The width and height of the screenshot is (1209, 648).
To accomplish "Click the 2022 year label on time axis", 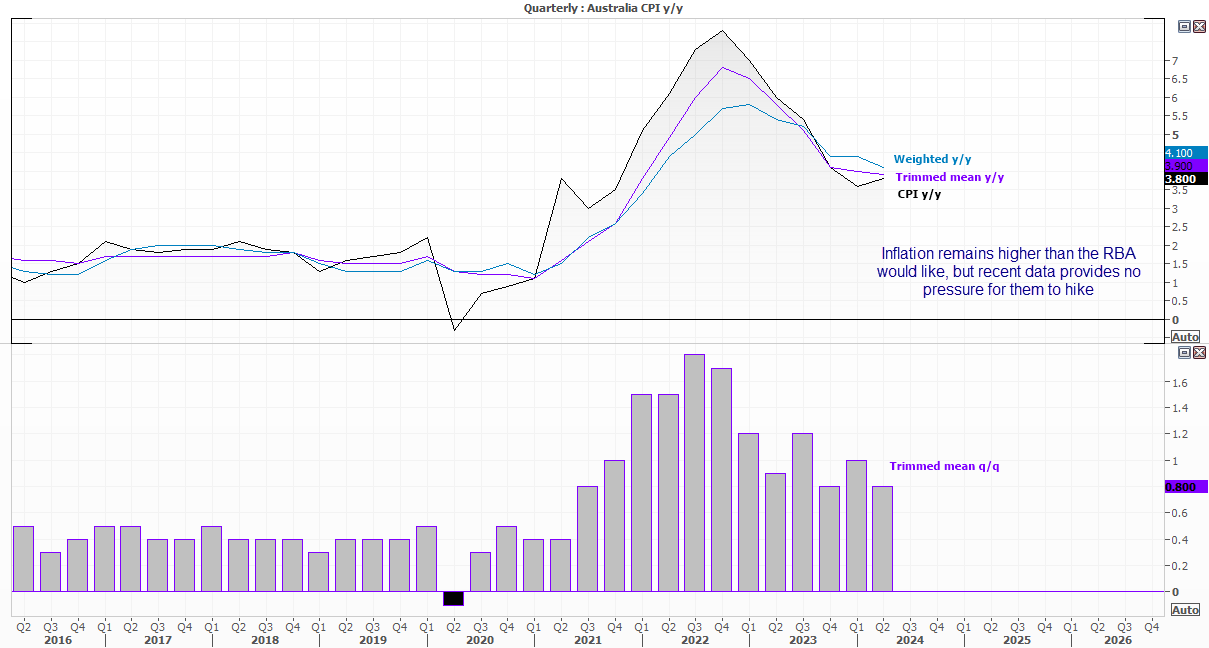I will [694, 640].
